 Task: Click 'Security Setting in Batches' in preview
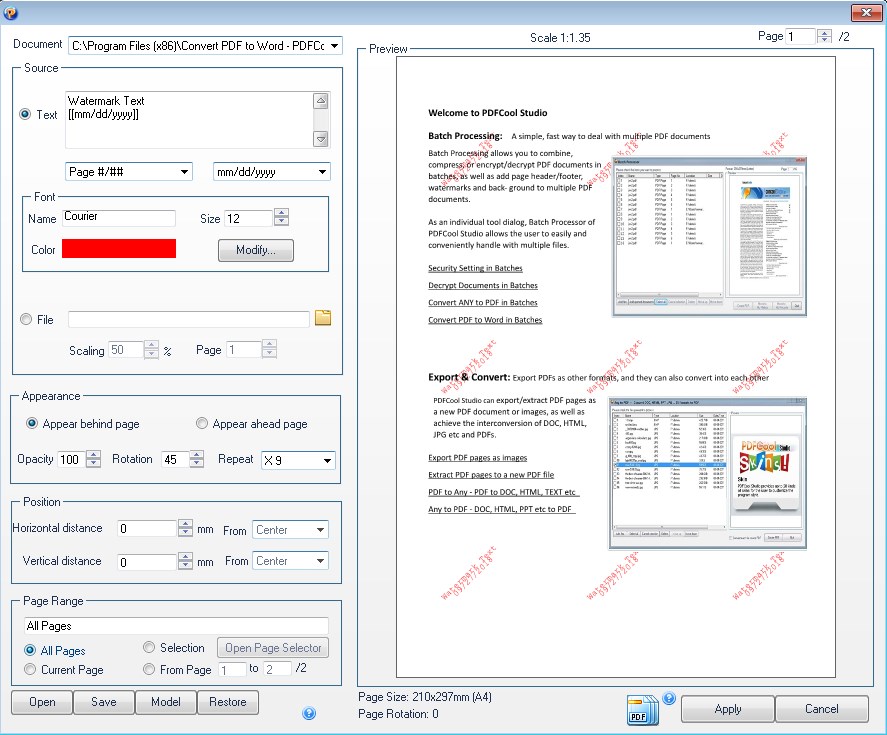click(x=475, y=268)
